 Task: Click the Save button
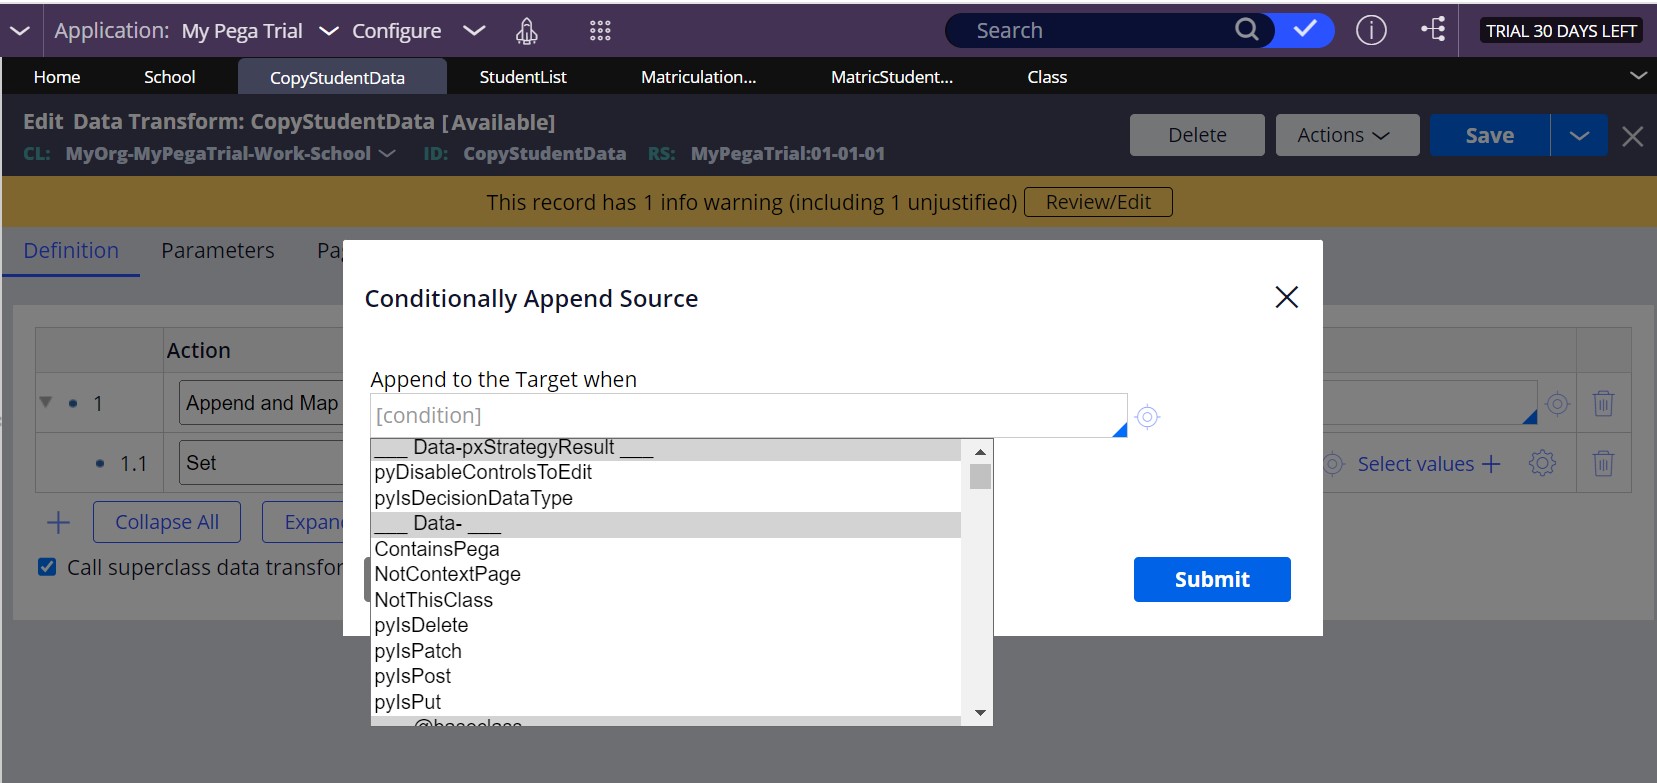(x=1489, y=135)
